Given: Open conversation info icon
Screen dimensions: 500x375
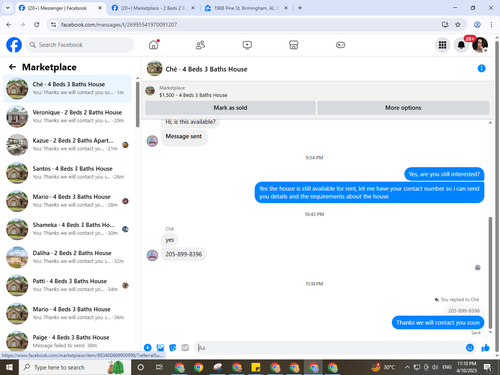Looking at the screenshot, I should click(481, 68).
